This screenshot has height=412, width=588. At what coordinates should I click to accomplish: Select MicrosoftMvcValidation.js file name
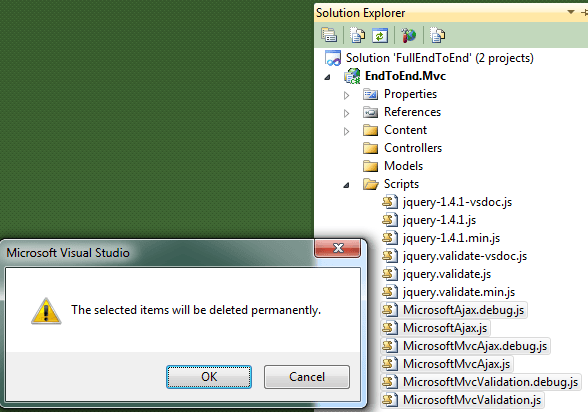[x=472, y=400]
